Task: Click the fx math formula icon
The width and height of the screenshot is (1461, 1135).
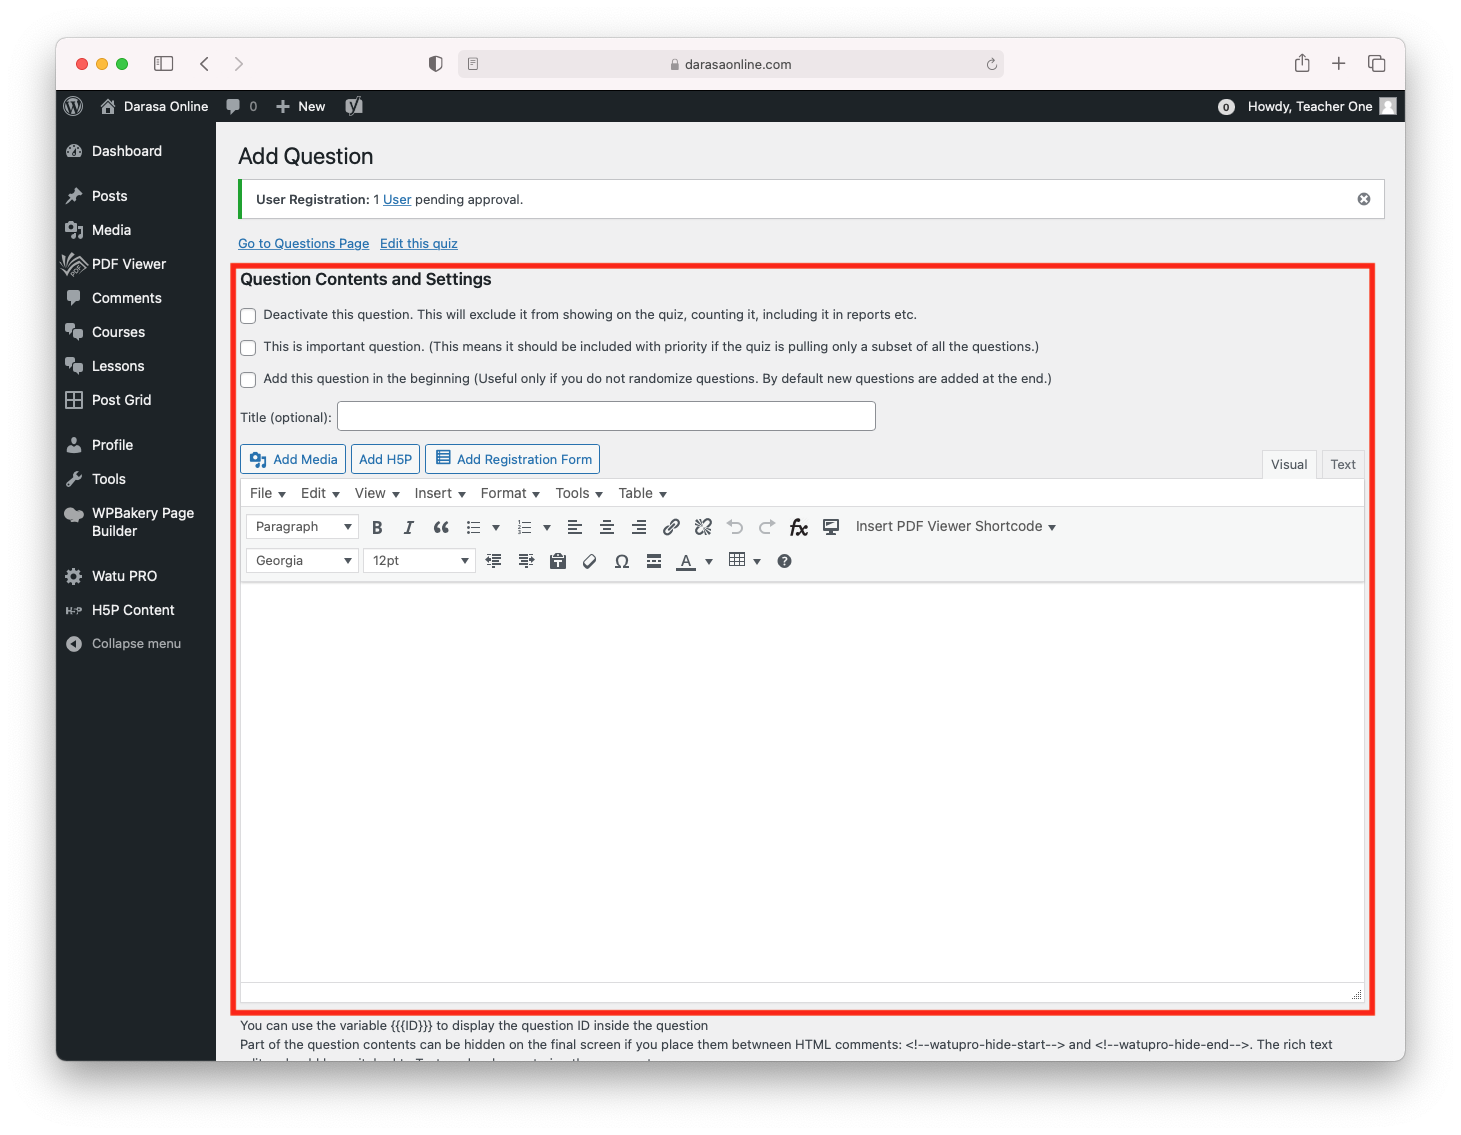Action: (x=798, y=527)
